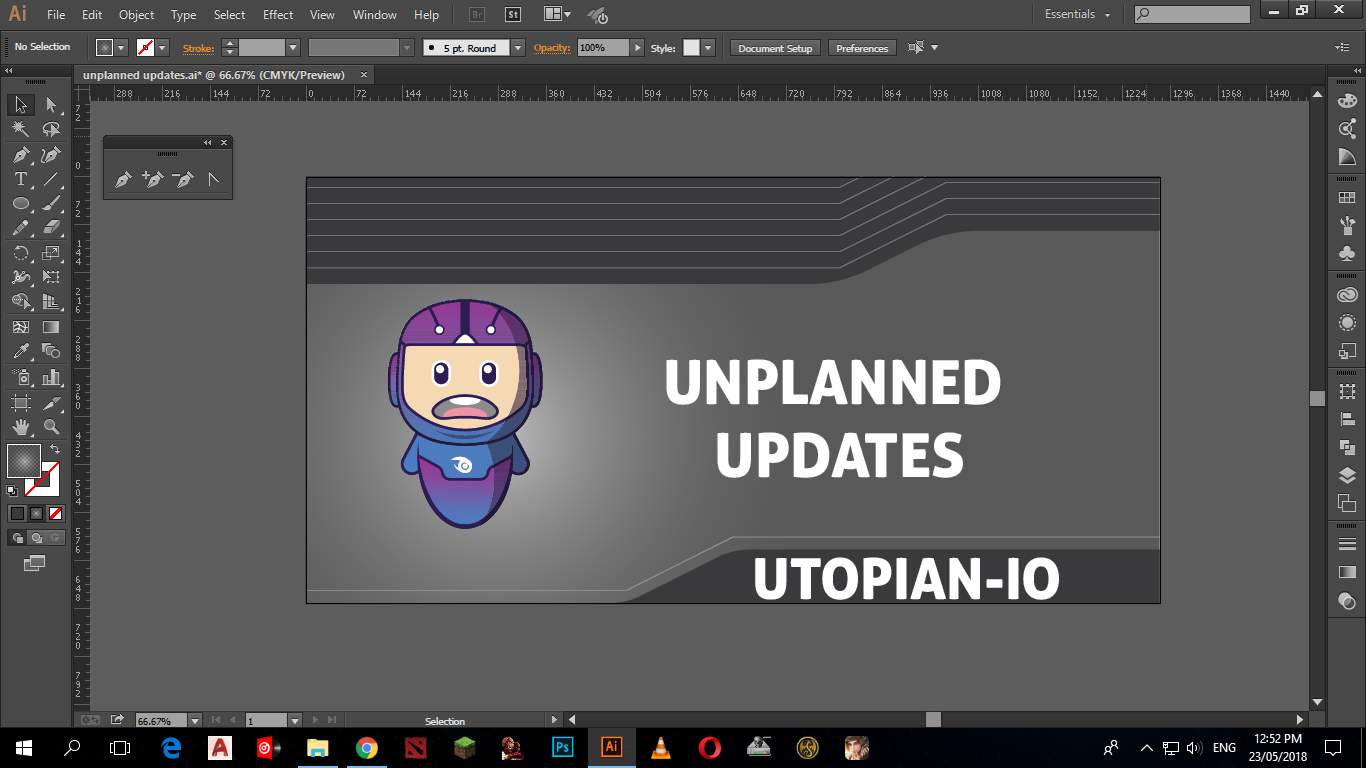Select the Add Anchor Point tool

152,179
